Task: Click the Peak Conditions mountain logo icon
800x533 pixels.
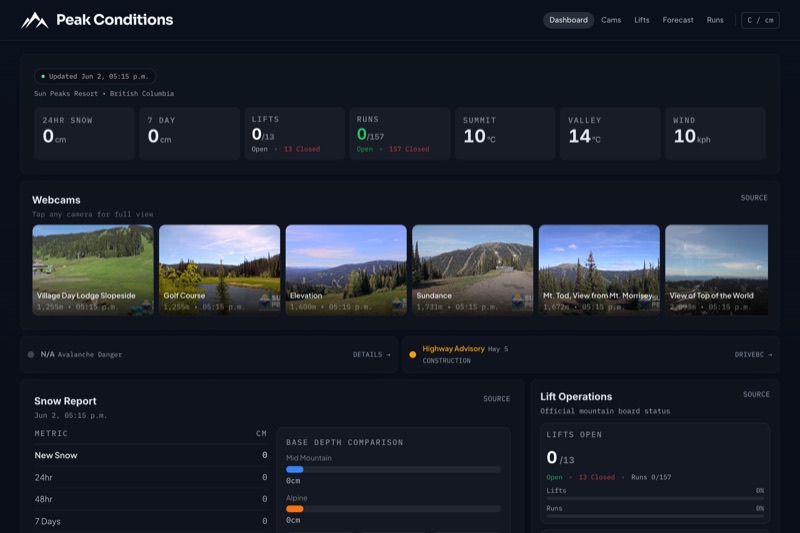Action: (x=34, y=20)
